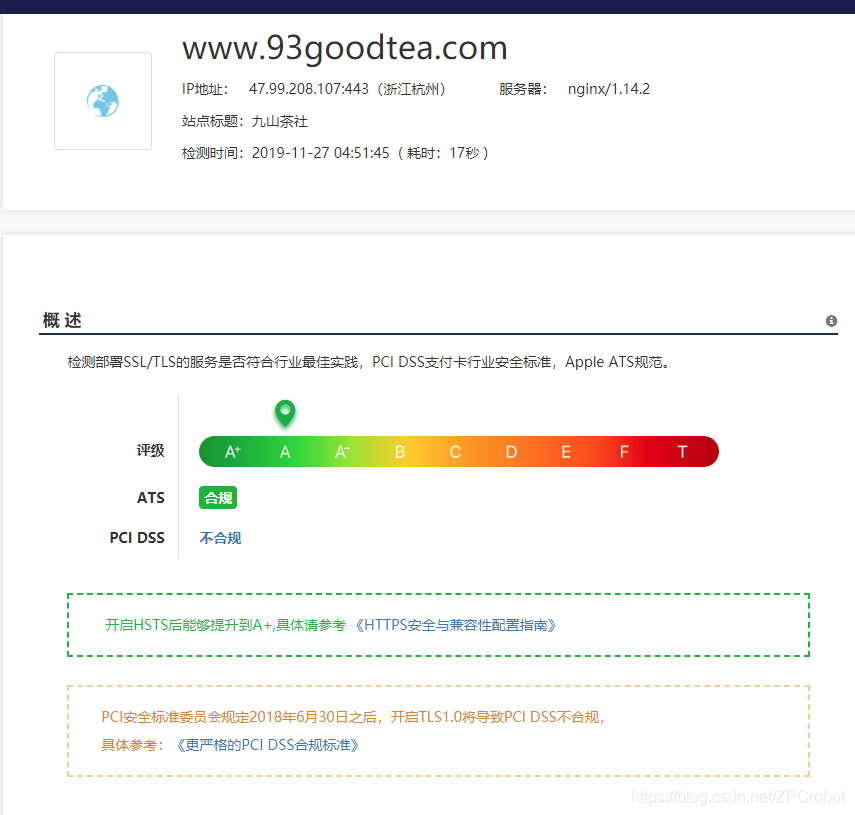Open the info icon beside 概述 heading

(831, 320)
